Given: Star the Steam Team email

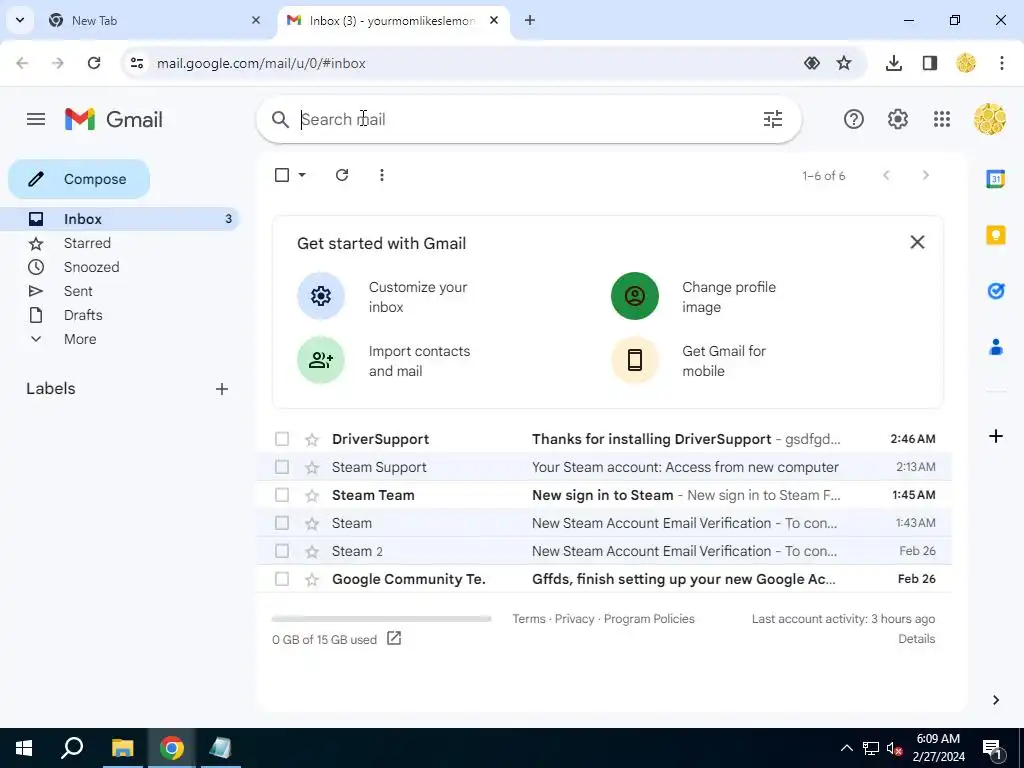Looking at the screenshot, I should (x=312, y=496).
